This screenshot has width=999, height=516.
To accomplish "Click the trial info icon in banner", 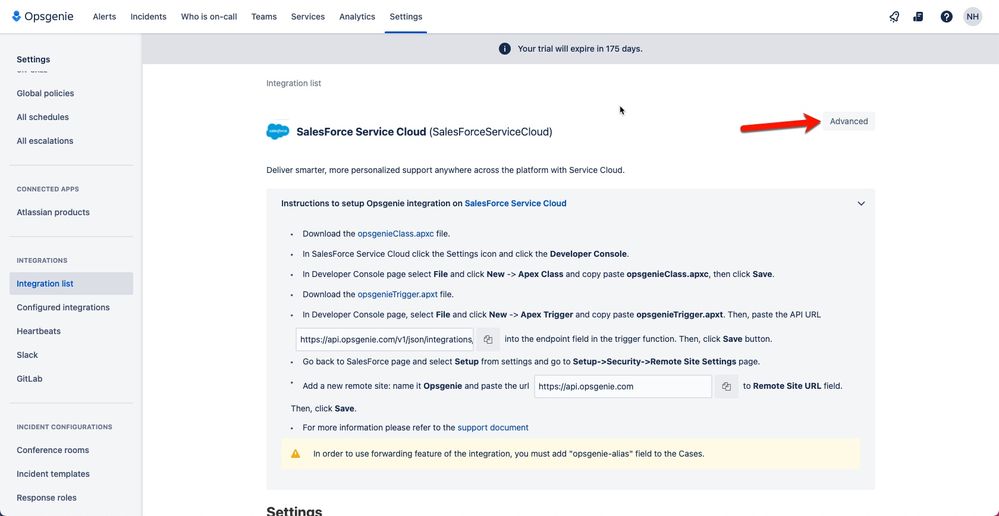I will tap(505, 48).
